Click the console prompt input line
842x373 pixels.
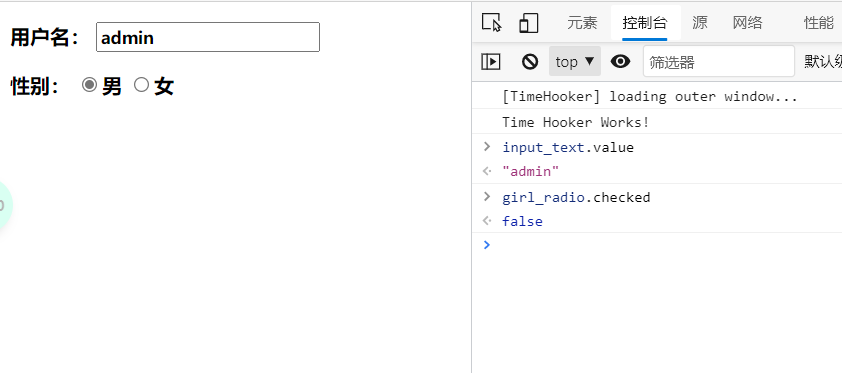tap(666, 245)
